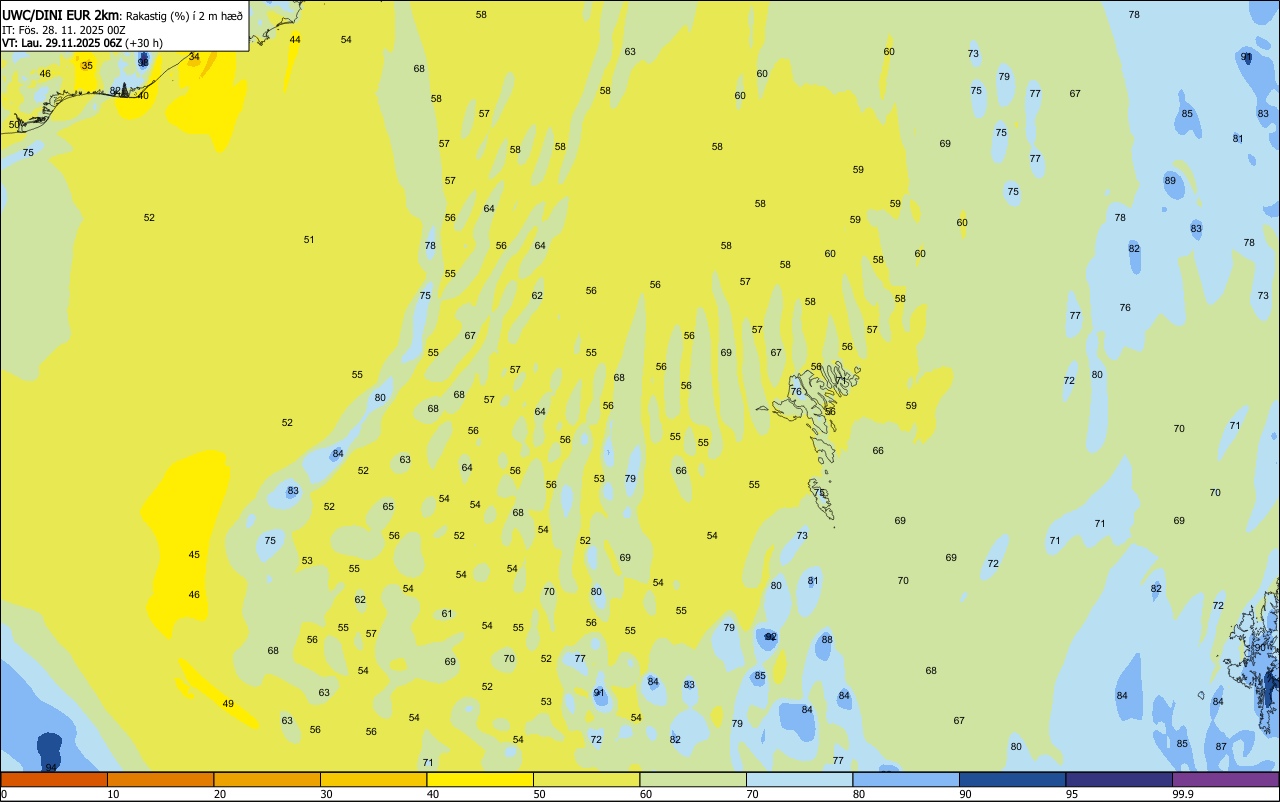This screenshot has width=1280, height=802.
Task: Click the humidity value 35 on map
Action: tap(87, 65)
